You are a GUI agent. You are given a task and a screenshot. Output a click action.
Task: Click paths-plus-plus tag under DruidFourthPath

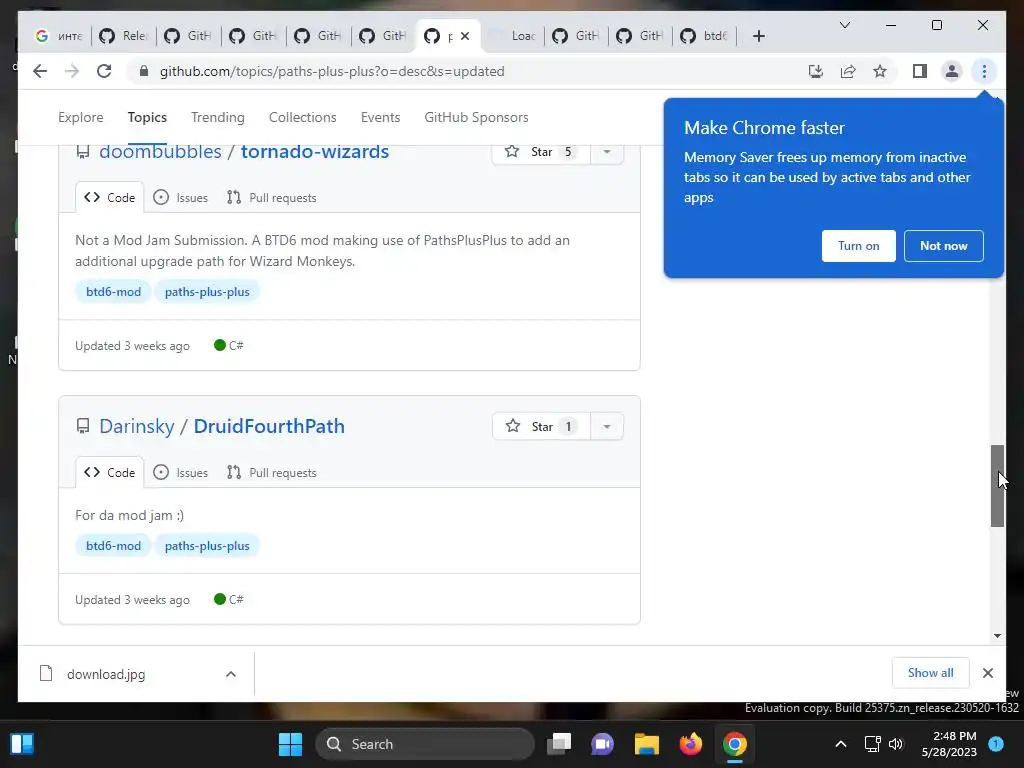coord(207,546)
